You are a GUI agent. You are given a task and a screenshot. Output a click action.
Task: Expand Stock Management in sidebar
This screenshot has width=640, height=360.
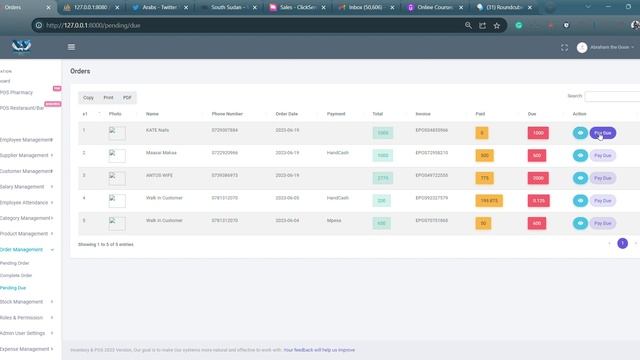(27, 302)
